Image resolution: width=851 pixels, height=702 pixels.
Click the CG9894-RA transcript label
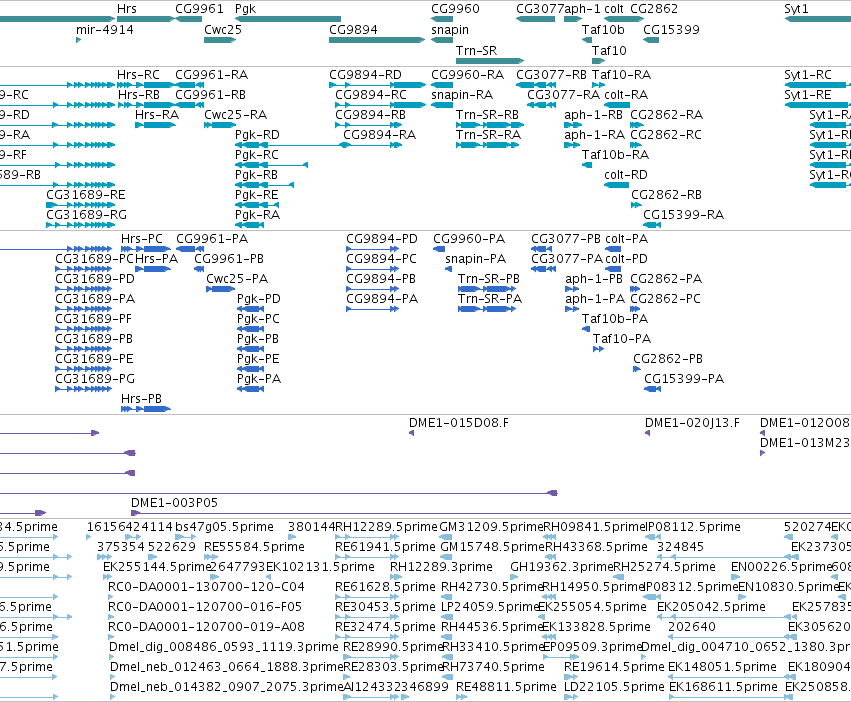coord(379,135)
